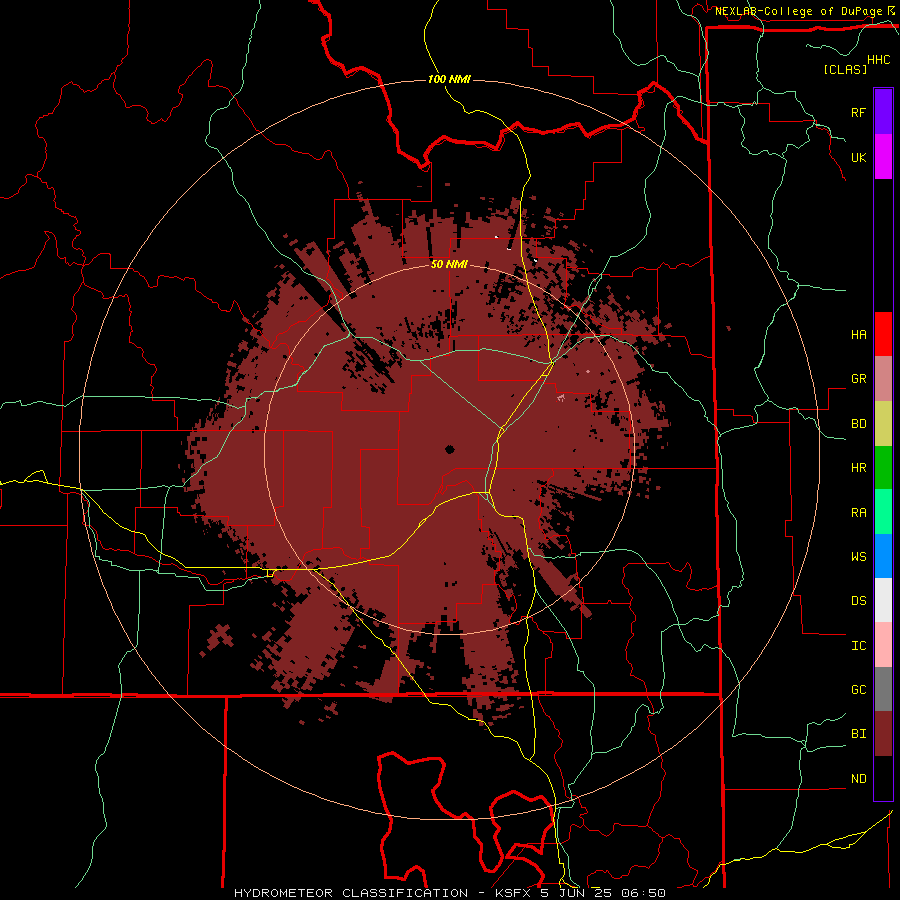This screenshot has height=900, width=900.
Task: Click the BI legend label
Action: [x=858, y=734]
